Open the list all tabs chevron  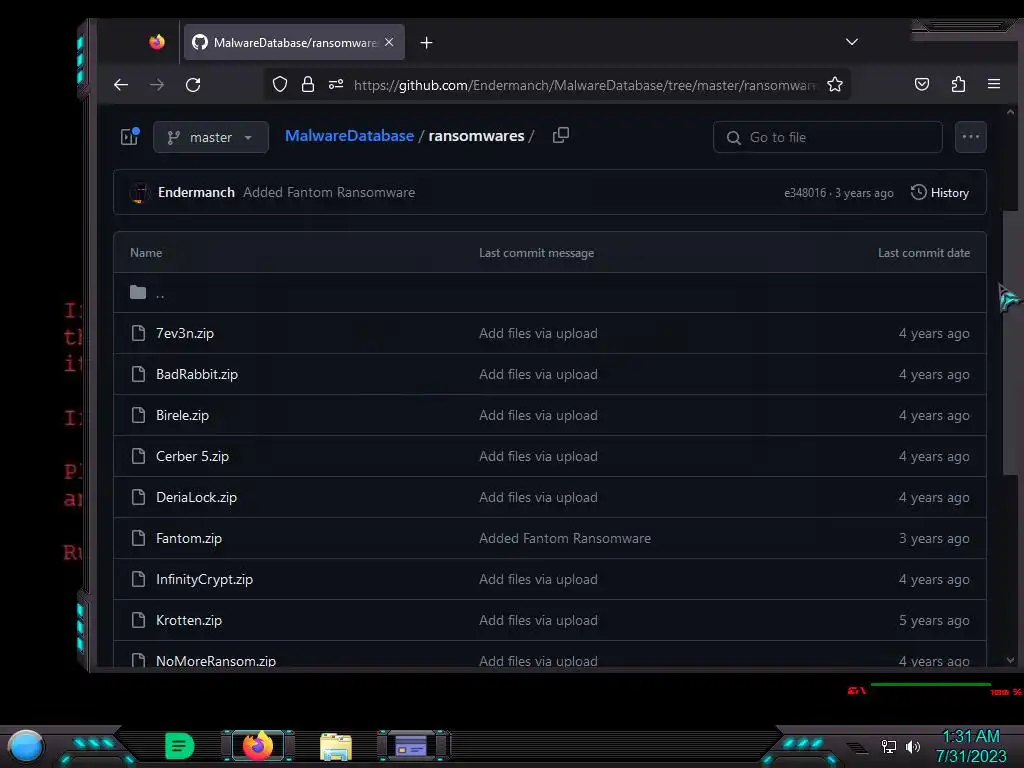point(852,42)
